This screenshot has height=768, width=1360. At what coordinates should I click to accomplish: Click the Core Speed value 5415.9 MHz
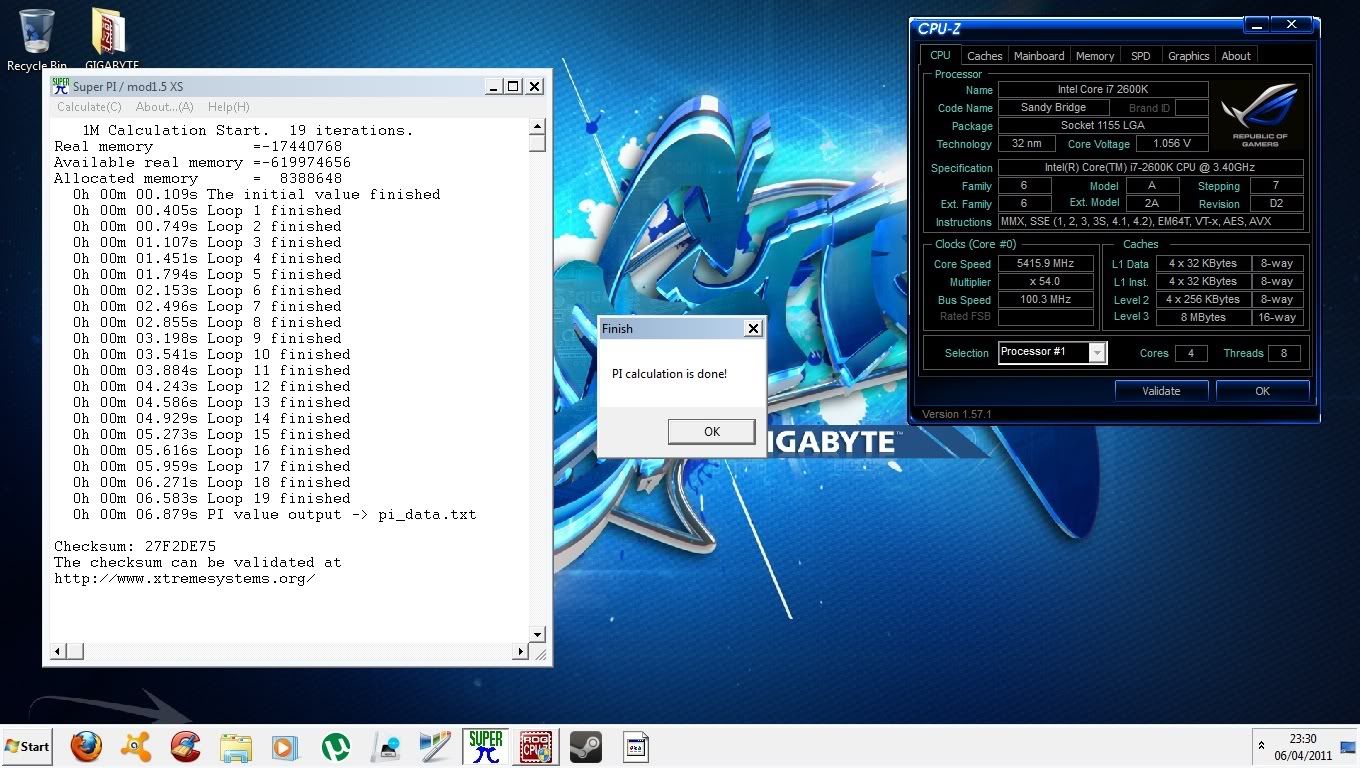point(1045,264)
